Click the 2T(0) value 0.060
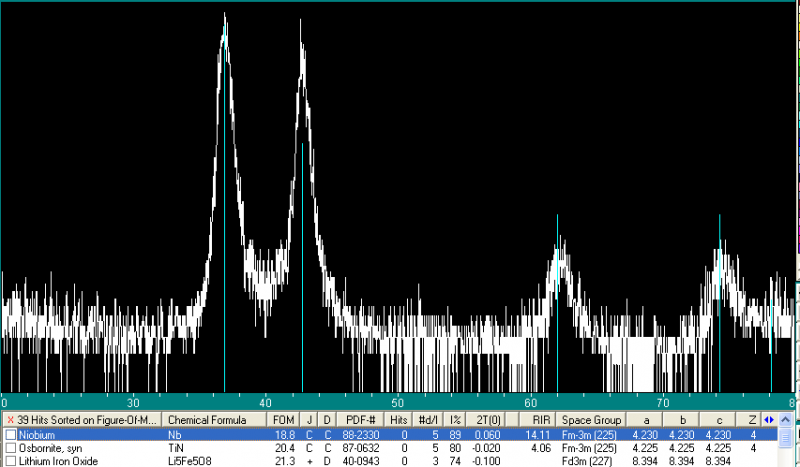This screenshot has height=467, width=800. 488,435
